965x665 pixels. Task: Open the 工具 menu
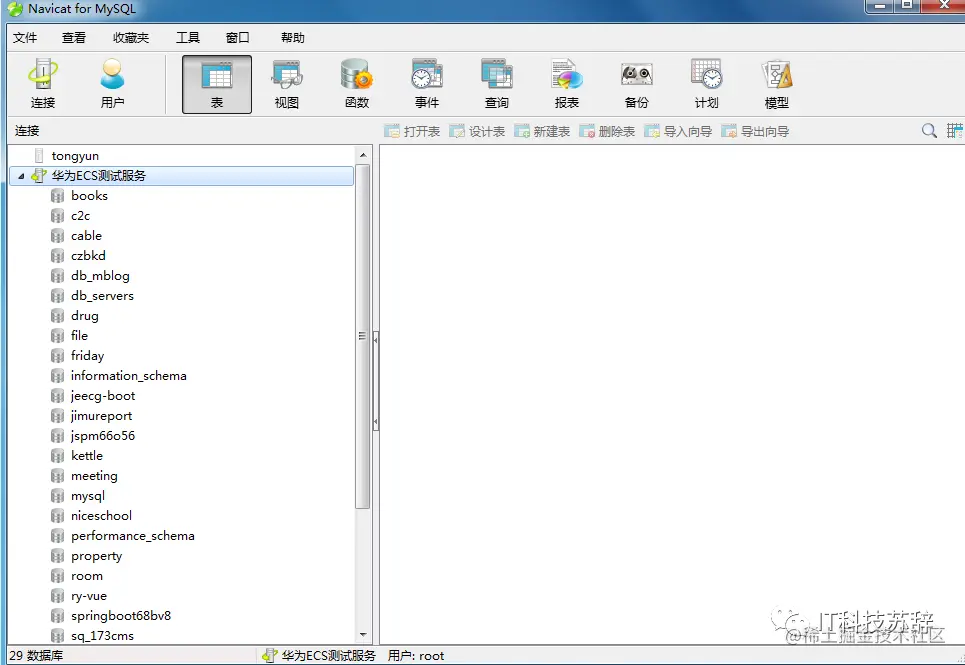[x=188, y=38]
